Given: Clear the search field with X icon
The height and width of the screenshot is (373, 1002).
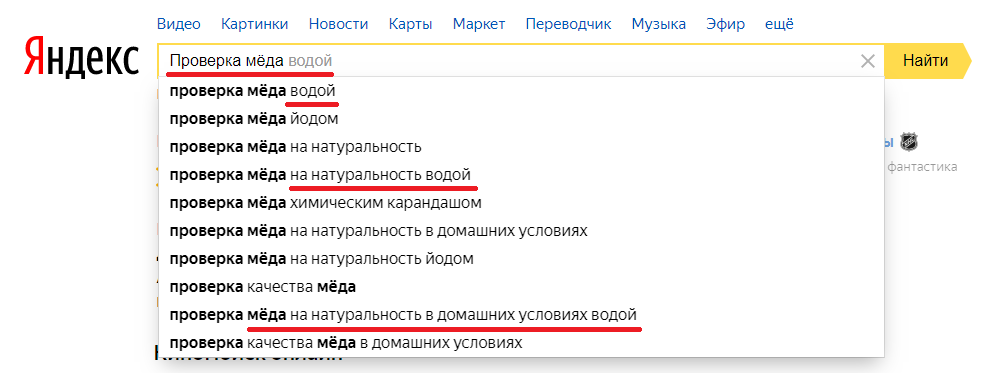Looking at the screenshot, I should click(x=867, y=61).
